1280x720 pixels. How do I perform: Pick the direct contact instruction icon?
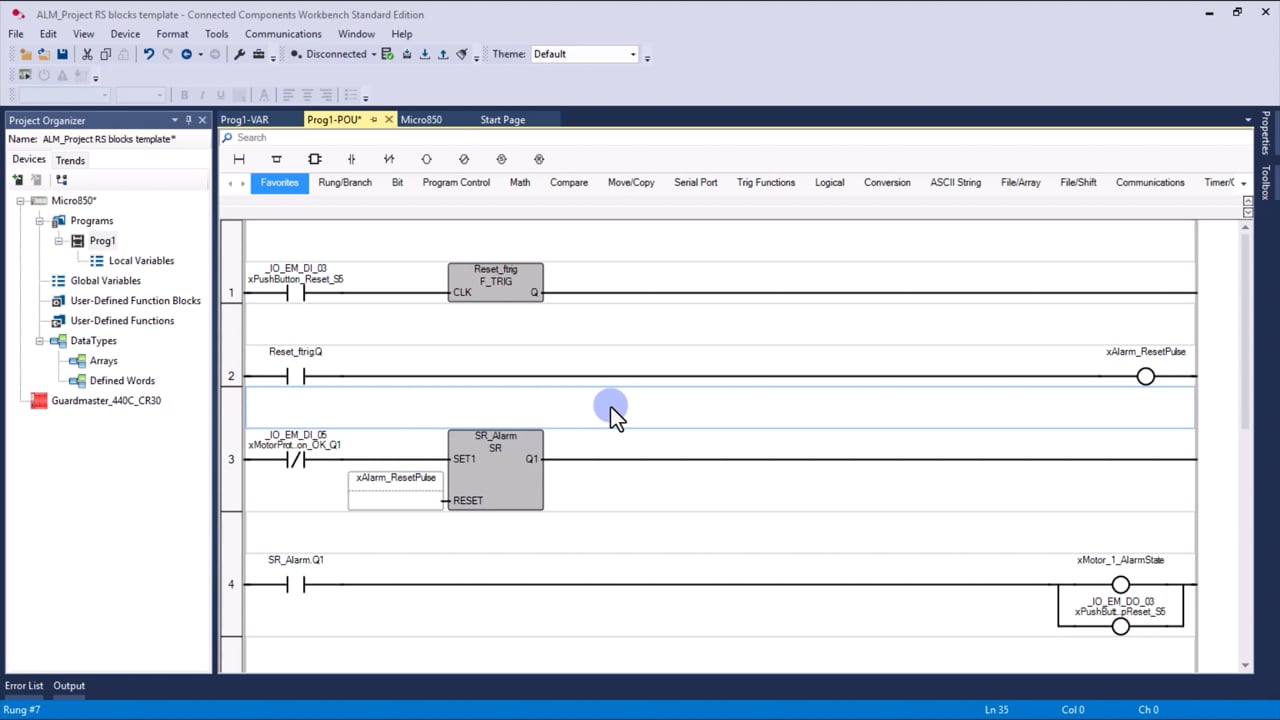click(351, 159)
